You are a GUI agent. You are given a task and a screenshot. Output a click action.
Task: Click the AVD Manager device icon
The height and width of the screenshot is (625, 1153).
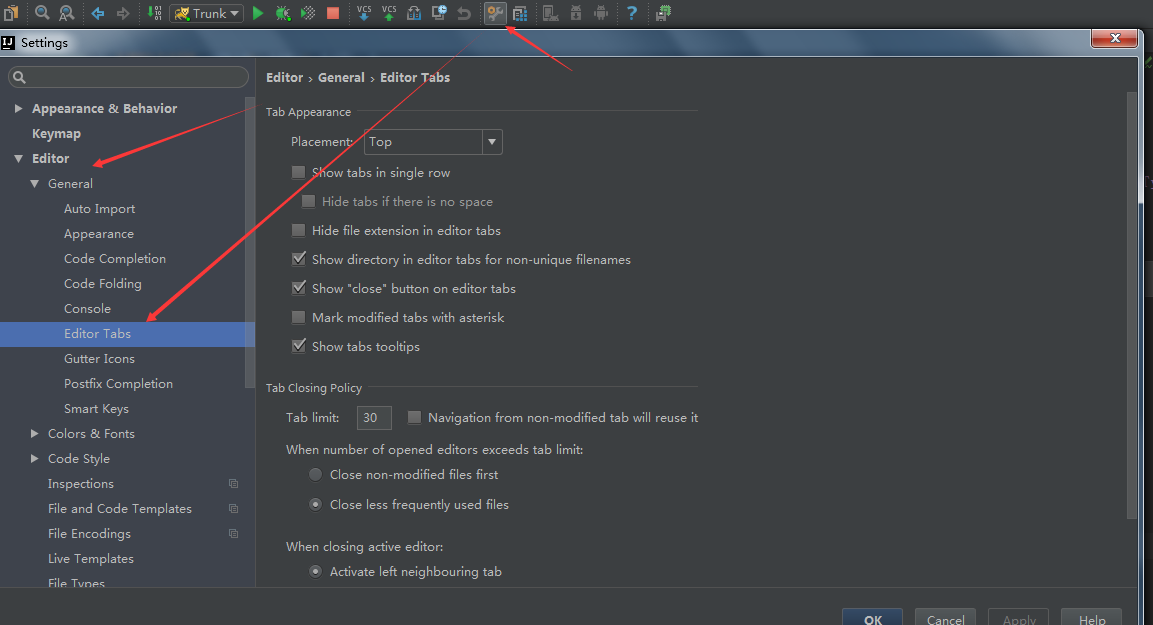(x=550, y=13)
